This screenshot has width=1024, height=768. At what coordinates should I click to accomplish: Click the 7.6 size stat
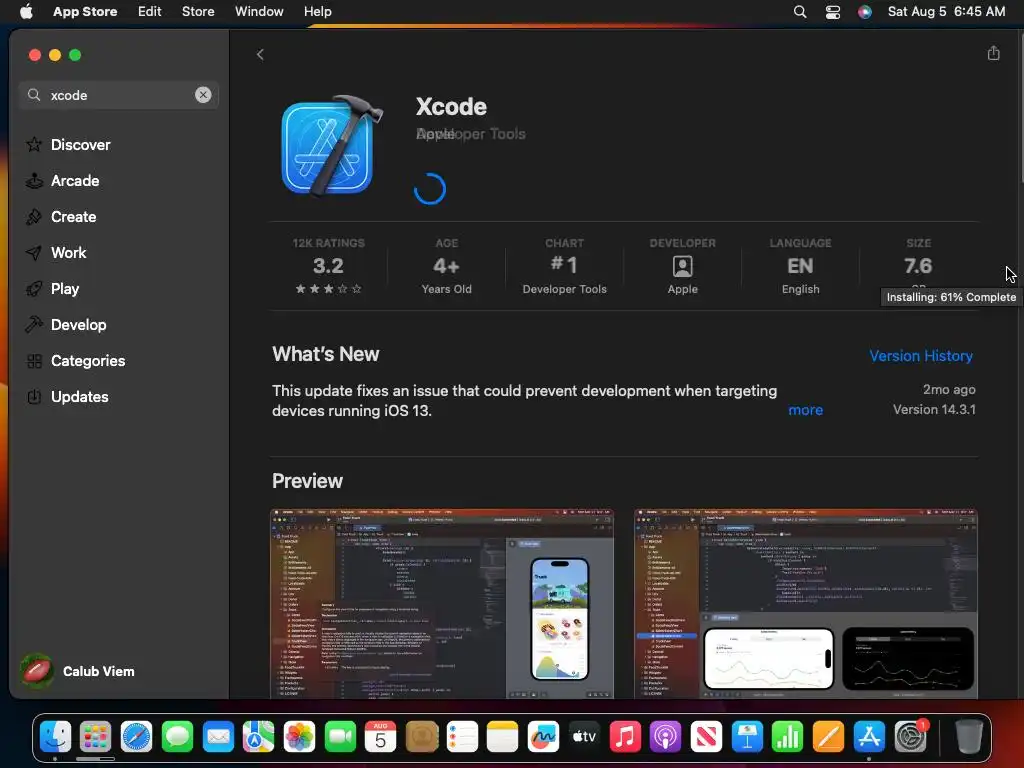(x=918, y=265)
